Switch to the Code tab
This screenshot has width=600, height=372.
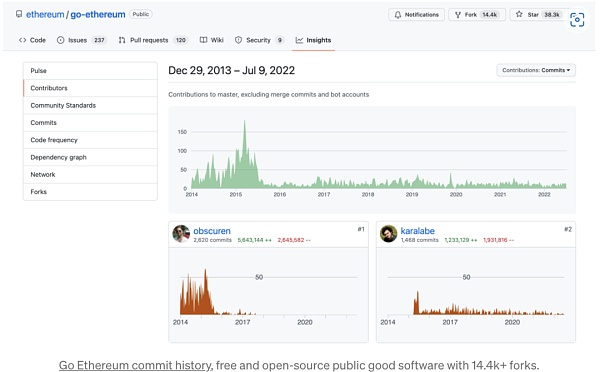pyautogui.click(x=32, y=40)
